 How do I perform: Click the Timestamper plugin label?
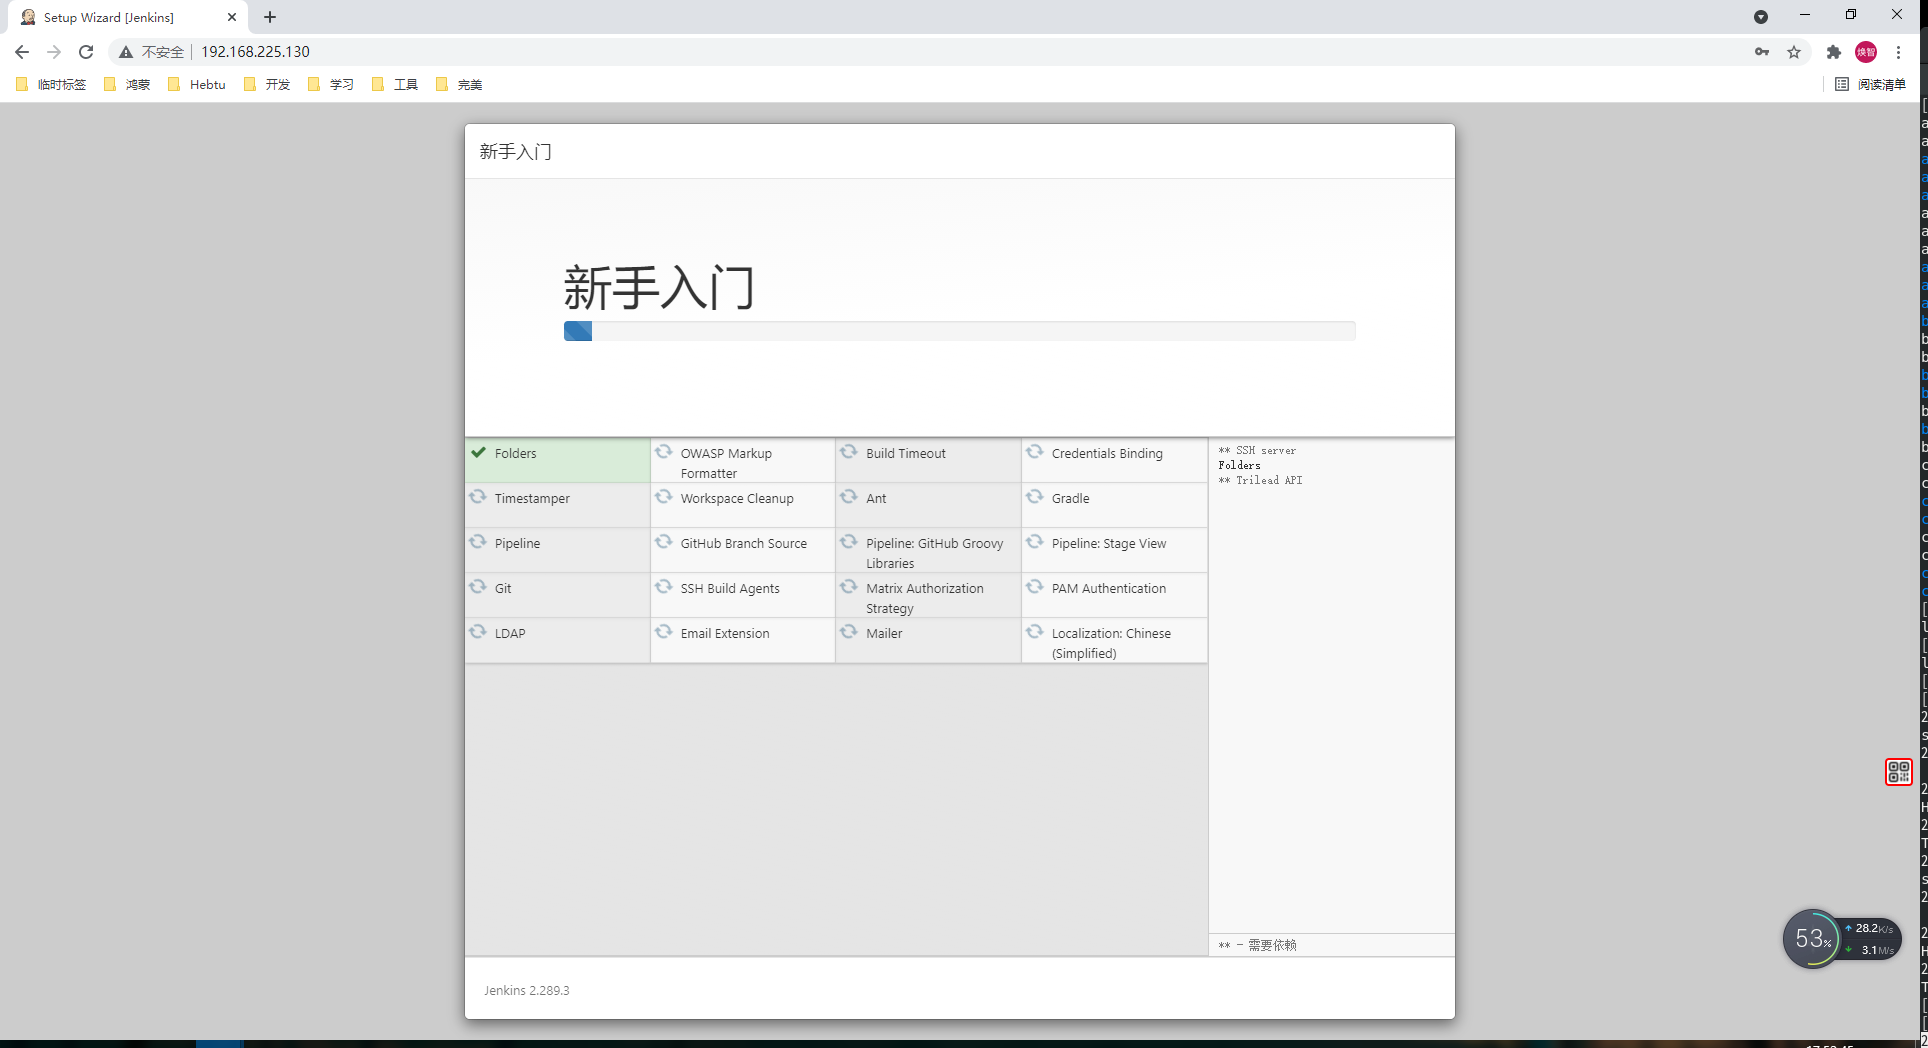532,498
